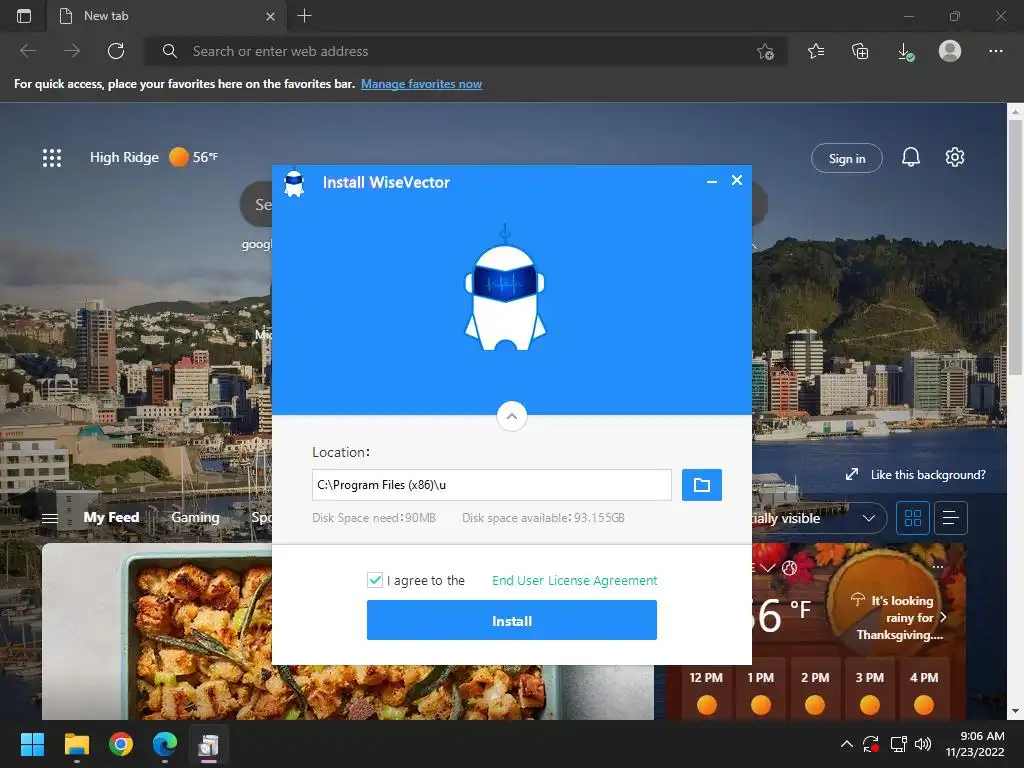The image size is (1024, 768).
Task: Open volume control in system tray
Action: coord(923,744)
